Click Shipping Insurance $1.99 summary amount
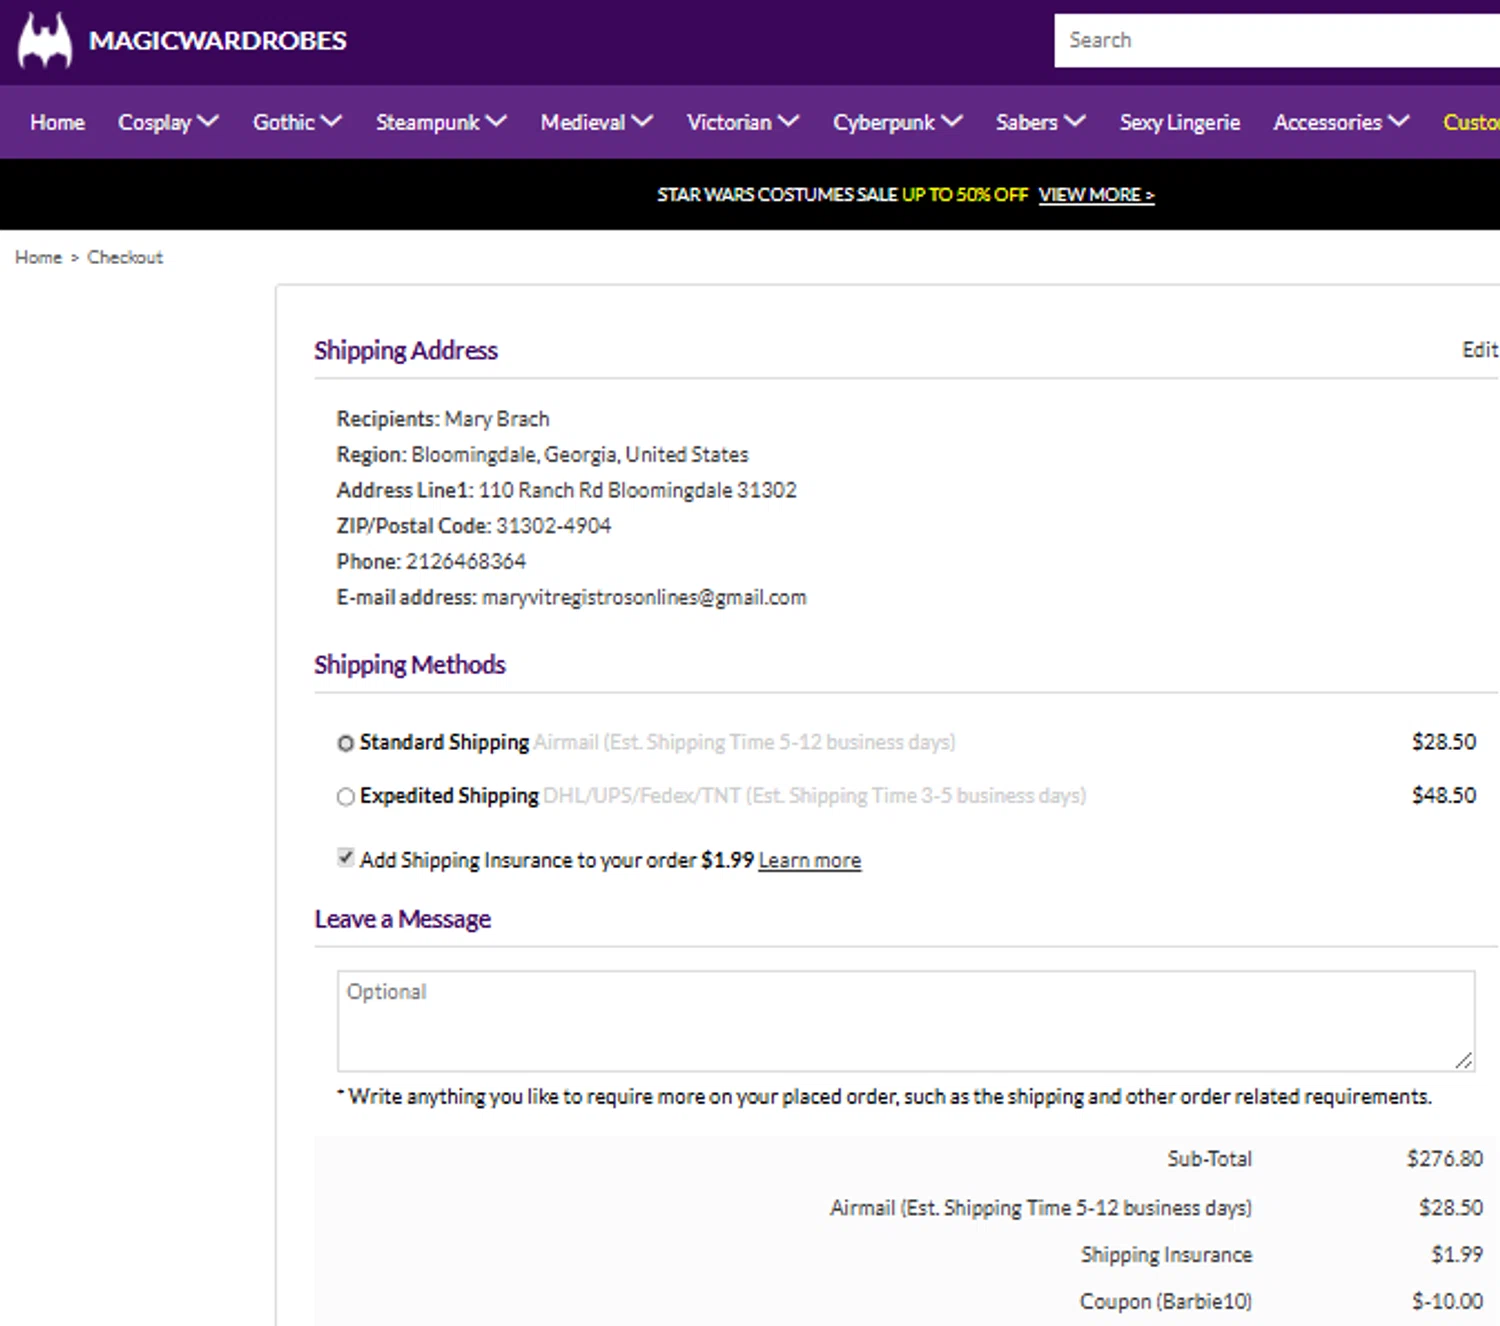This screenshot has height=1326, width=1500. [1456, 1254]
